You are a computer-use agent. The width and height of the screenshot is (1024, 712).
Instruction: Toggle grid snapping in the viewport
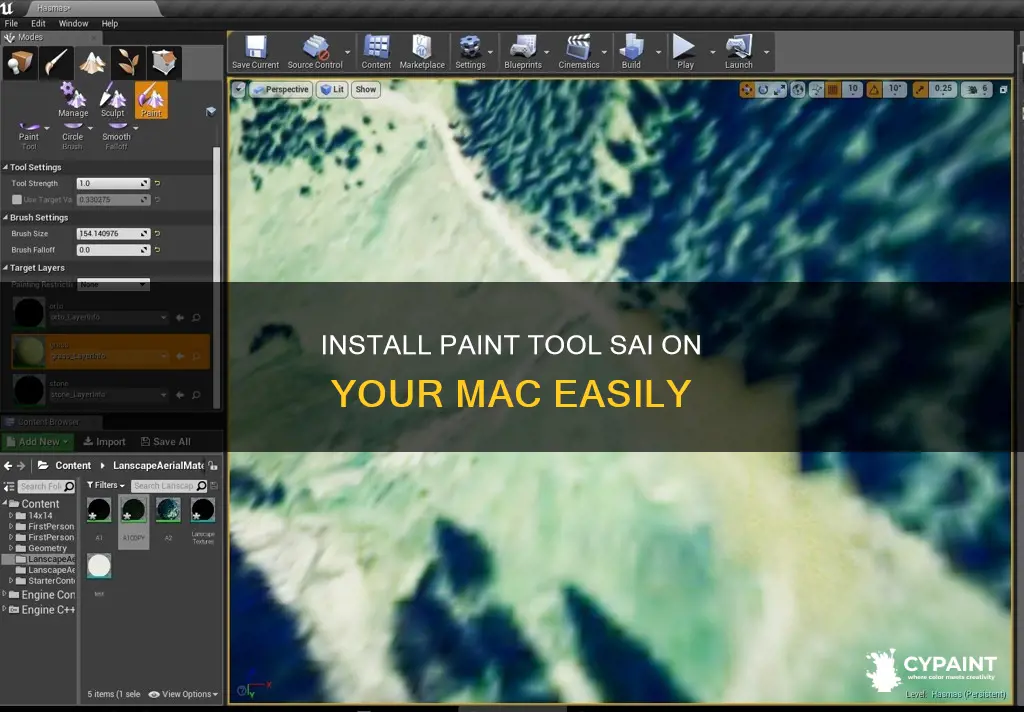point(833,90)
